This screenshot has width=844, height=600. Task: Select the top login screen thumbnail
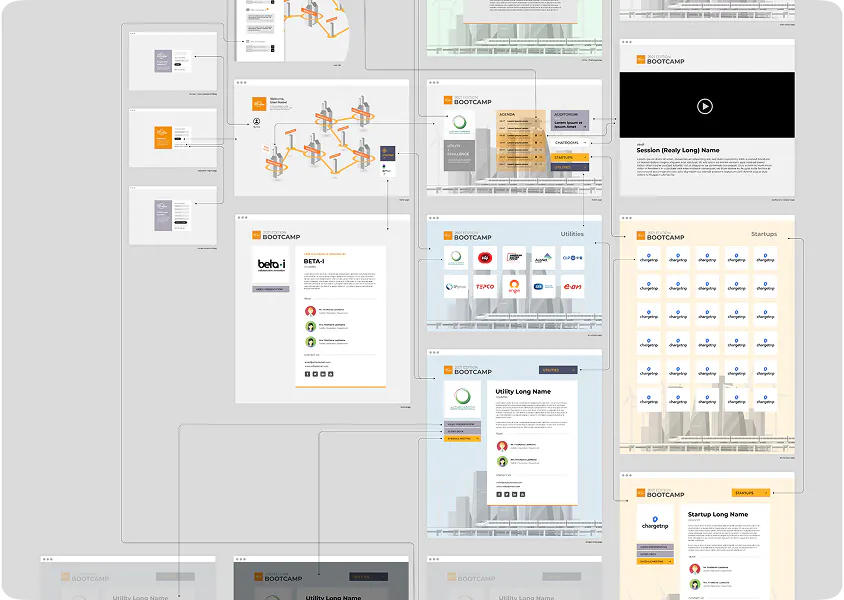173,61
